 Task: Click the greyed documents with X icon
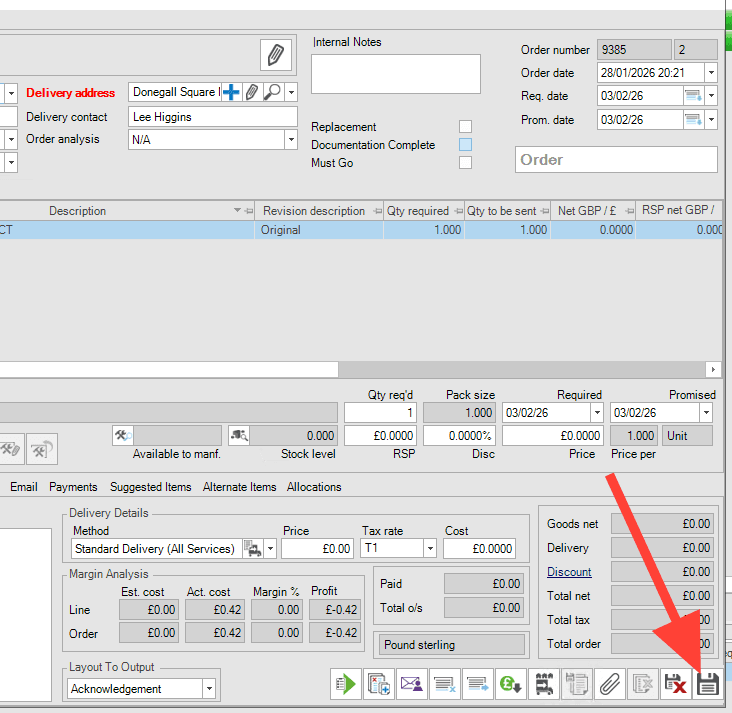click(643, 685)
